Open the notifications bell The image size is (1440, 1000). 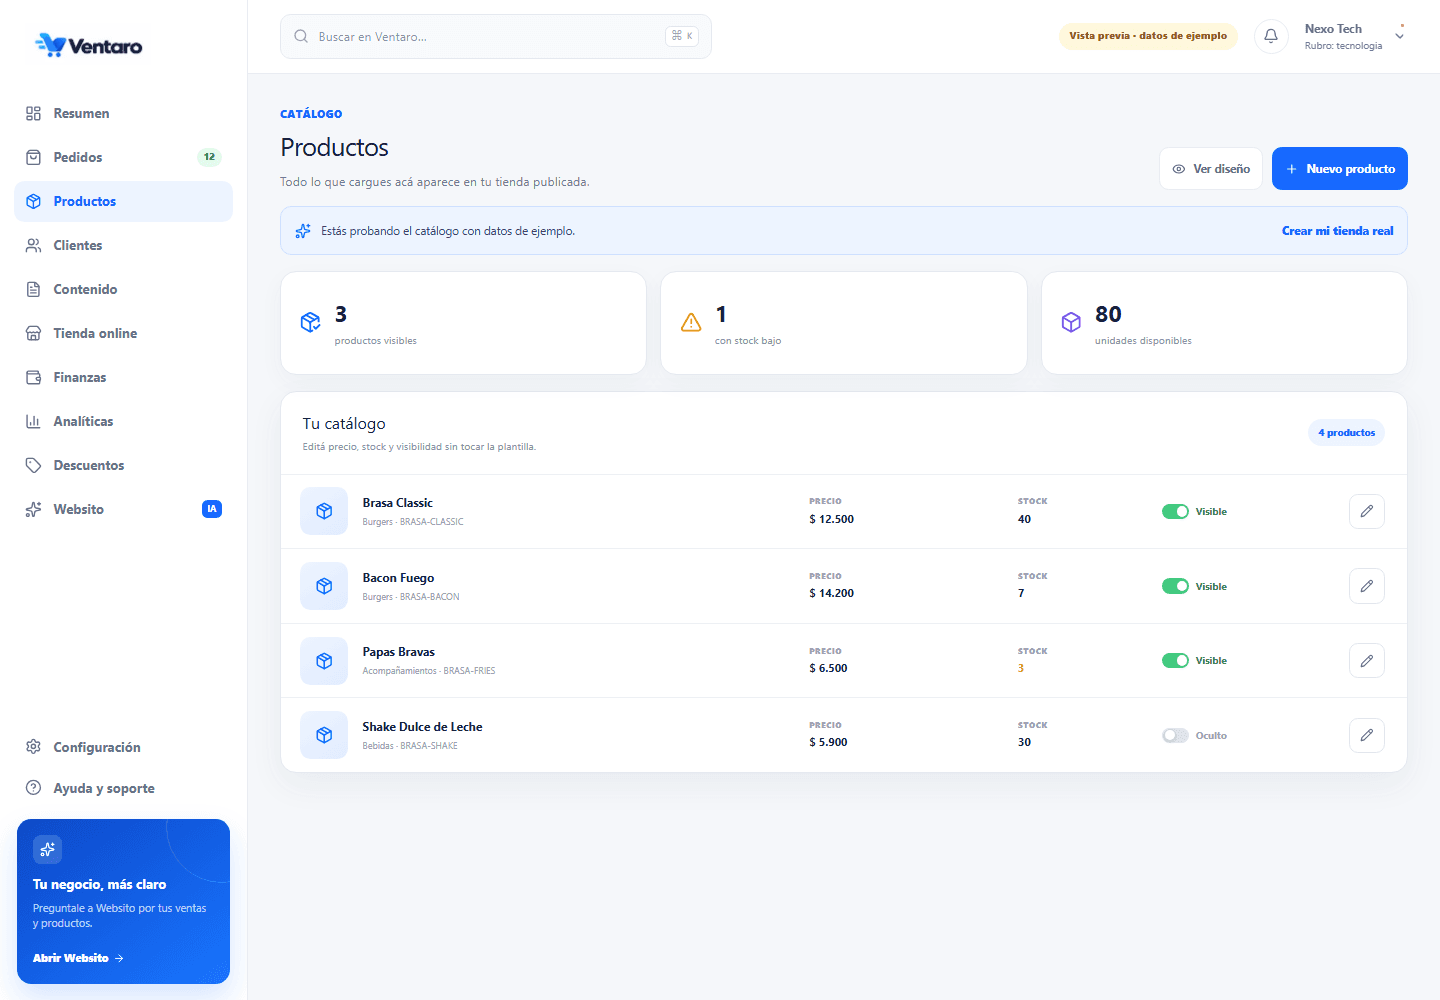(x=1271, y=36)
